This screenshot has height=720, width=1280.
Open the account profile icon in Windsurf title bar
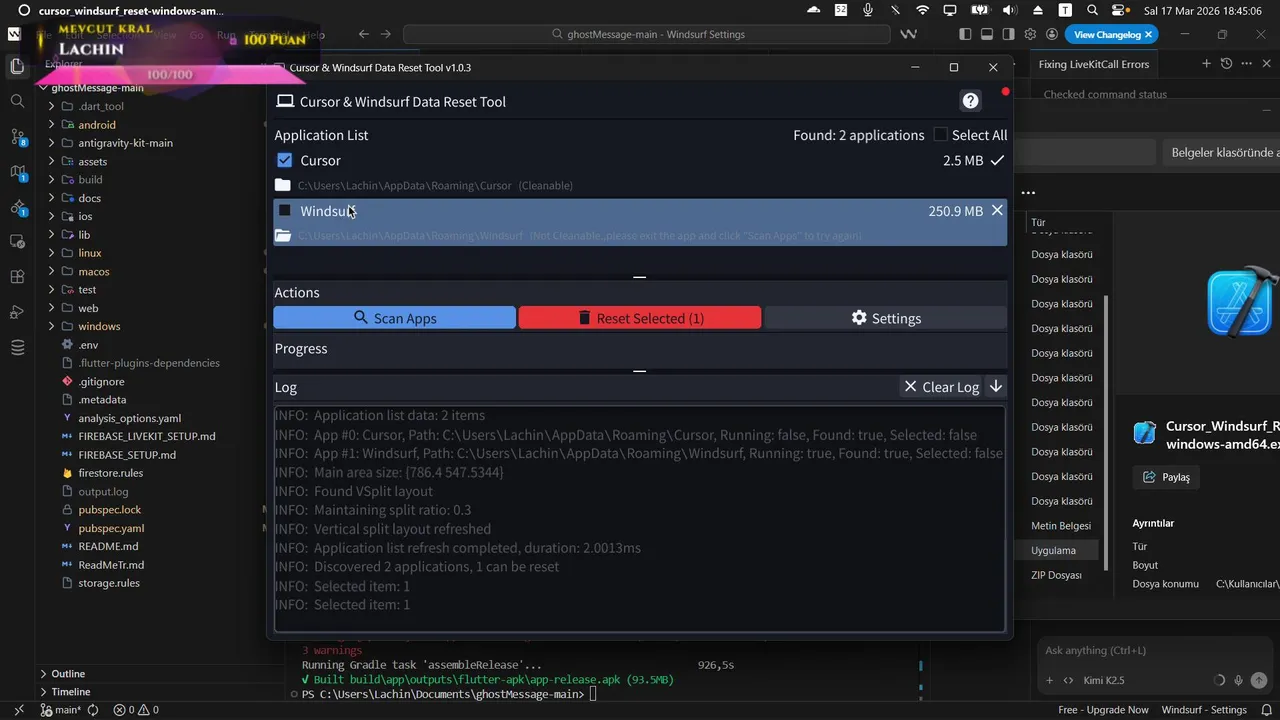(x=1052, y=34)
